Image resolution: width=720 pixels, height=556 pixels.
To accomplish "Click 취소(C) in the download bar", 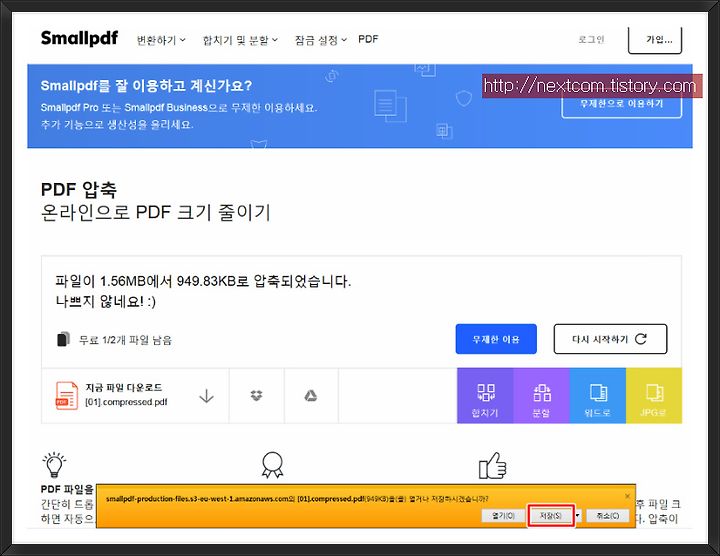I will pyautogui.click(x=608, y=516).
